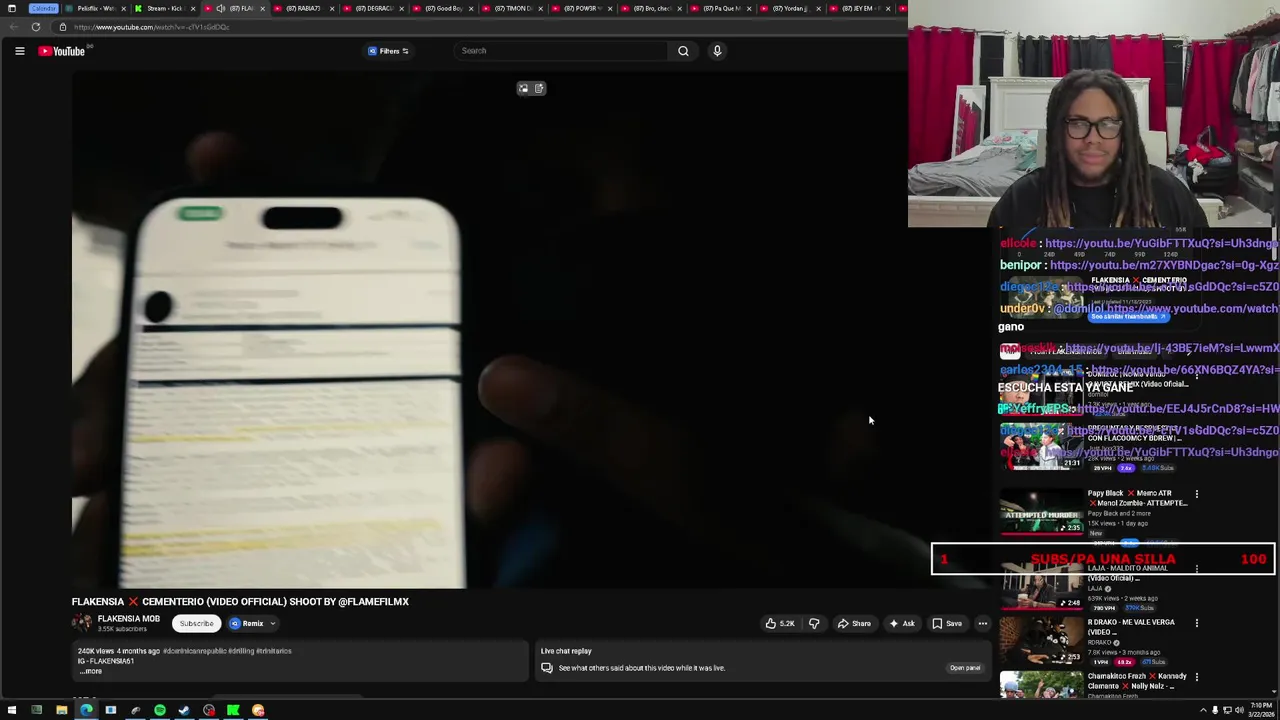The width and height of the screenshot is (1280, 720).
Task: Open menu for the Chamakitoo Frezh video
Action: [1196, 676]
